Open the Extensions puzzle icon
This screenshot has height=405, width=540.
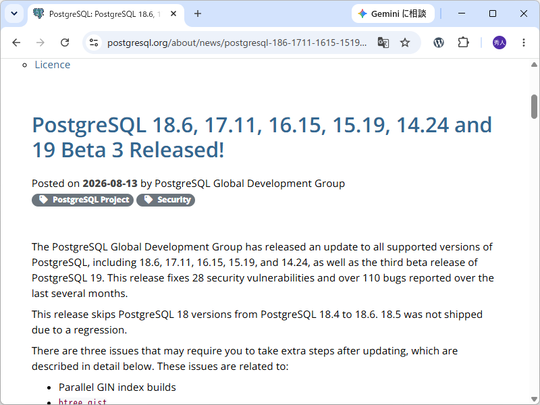click(x=463, y=43)
